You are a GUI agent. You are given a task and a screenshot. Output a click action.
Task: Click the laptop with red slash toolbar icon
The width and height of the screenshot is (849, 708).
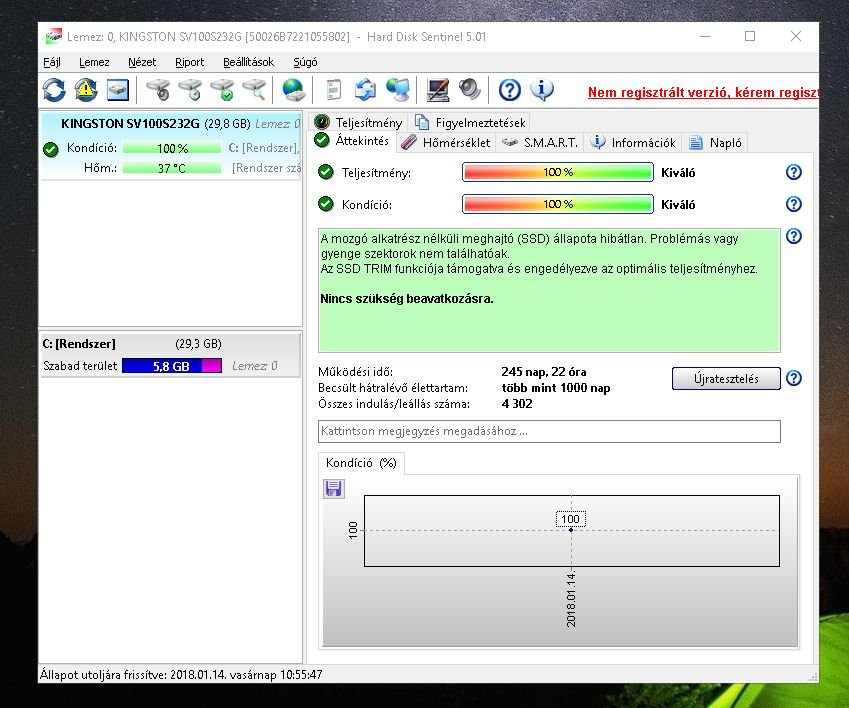click(x=437, y=90)
